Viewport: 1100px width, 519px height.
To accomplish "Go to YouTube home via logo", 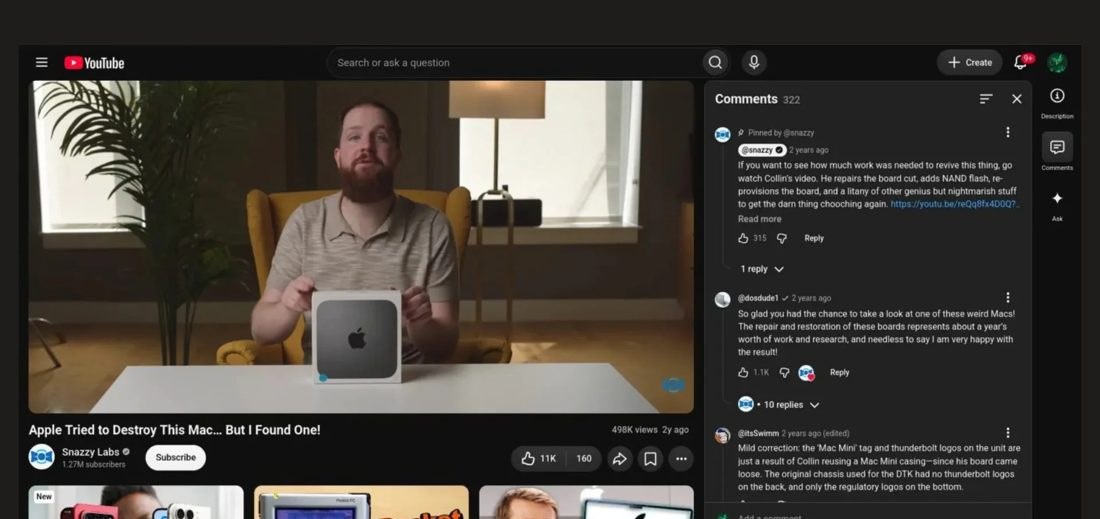I will click(94, 63).
